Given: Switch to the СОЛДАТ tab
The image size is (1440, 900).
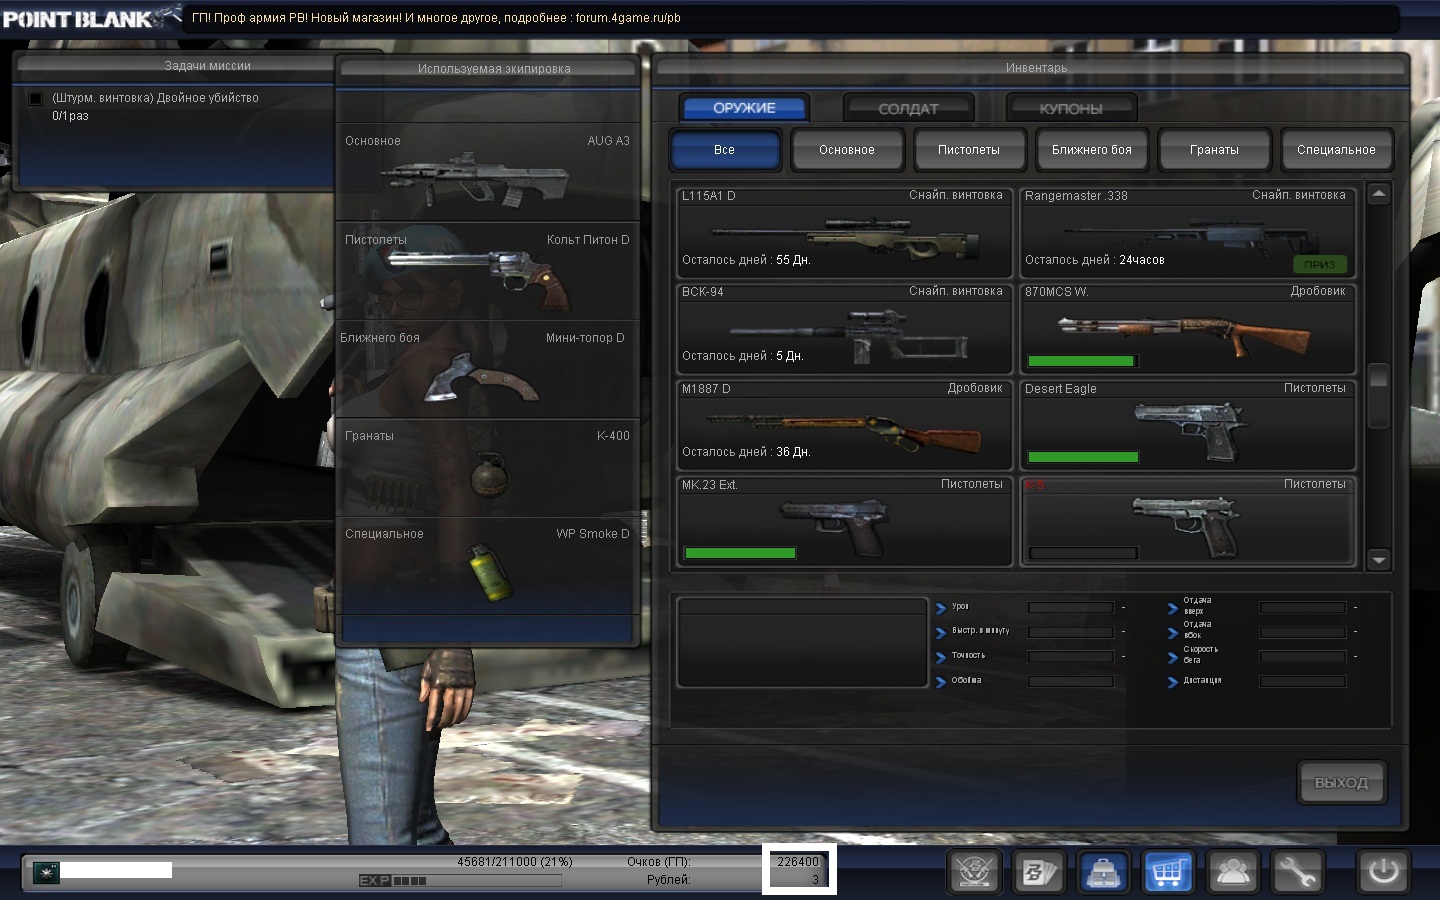Looking at the screenshot, I should point(908,108).
